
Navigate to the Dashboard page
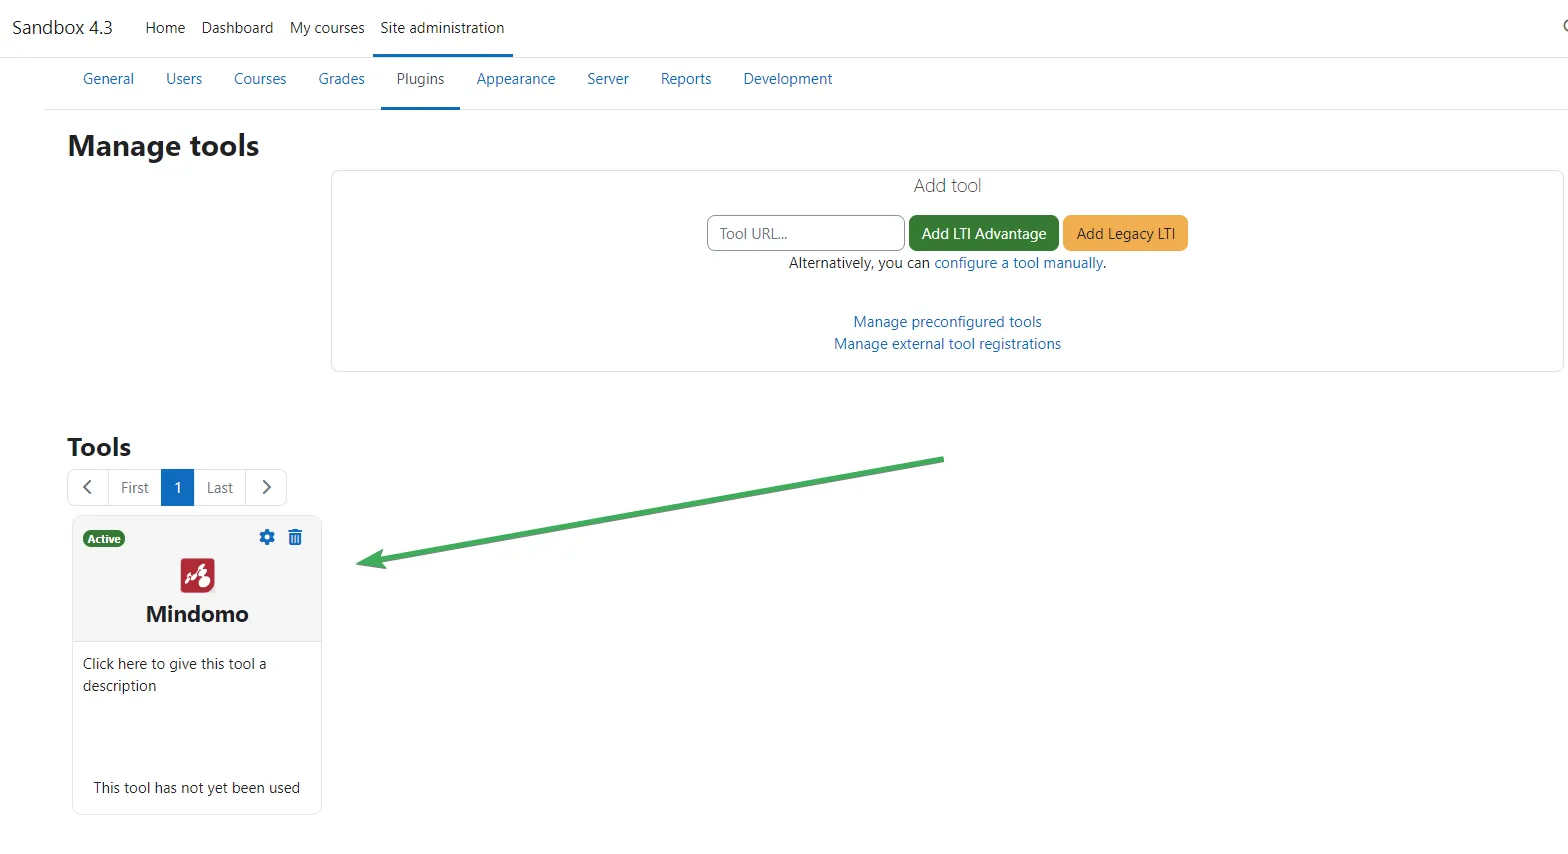[237, 28]
